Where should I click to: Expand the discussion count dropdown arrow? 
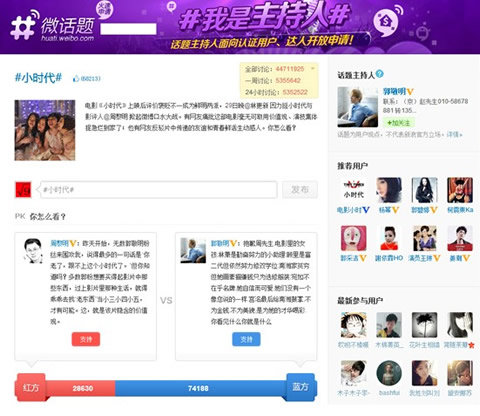tap(313, 69)
